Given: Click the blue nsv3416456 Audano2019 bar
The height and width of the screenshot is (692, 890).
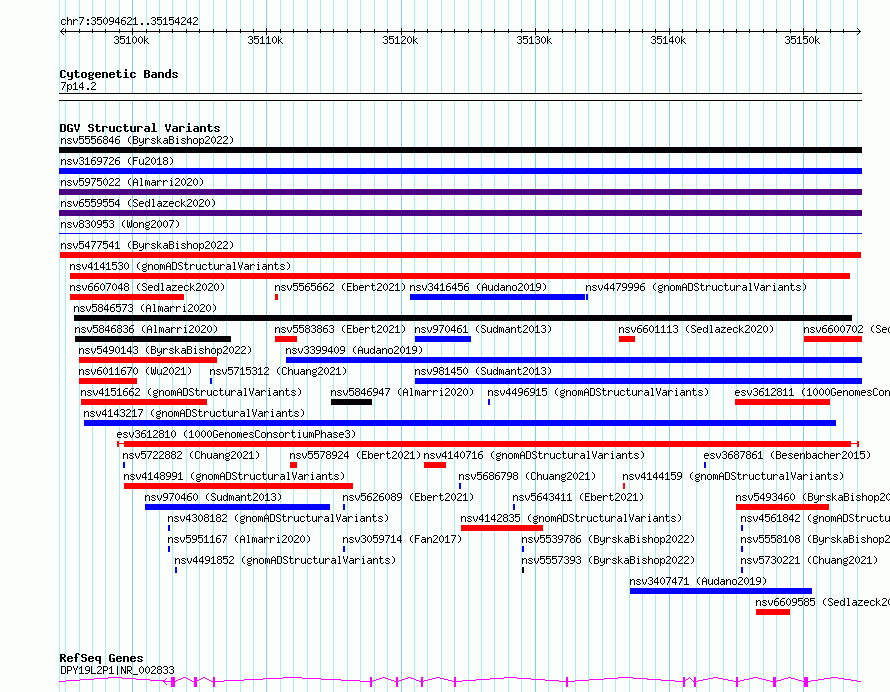Looking at the screenshot, I should pyautogui.click(x=498, y=297).
